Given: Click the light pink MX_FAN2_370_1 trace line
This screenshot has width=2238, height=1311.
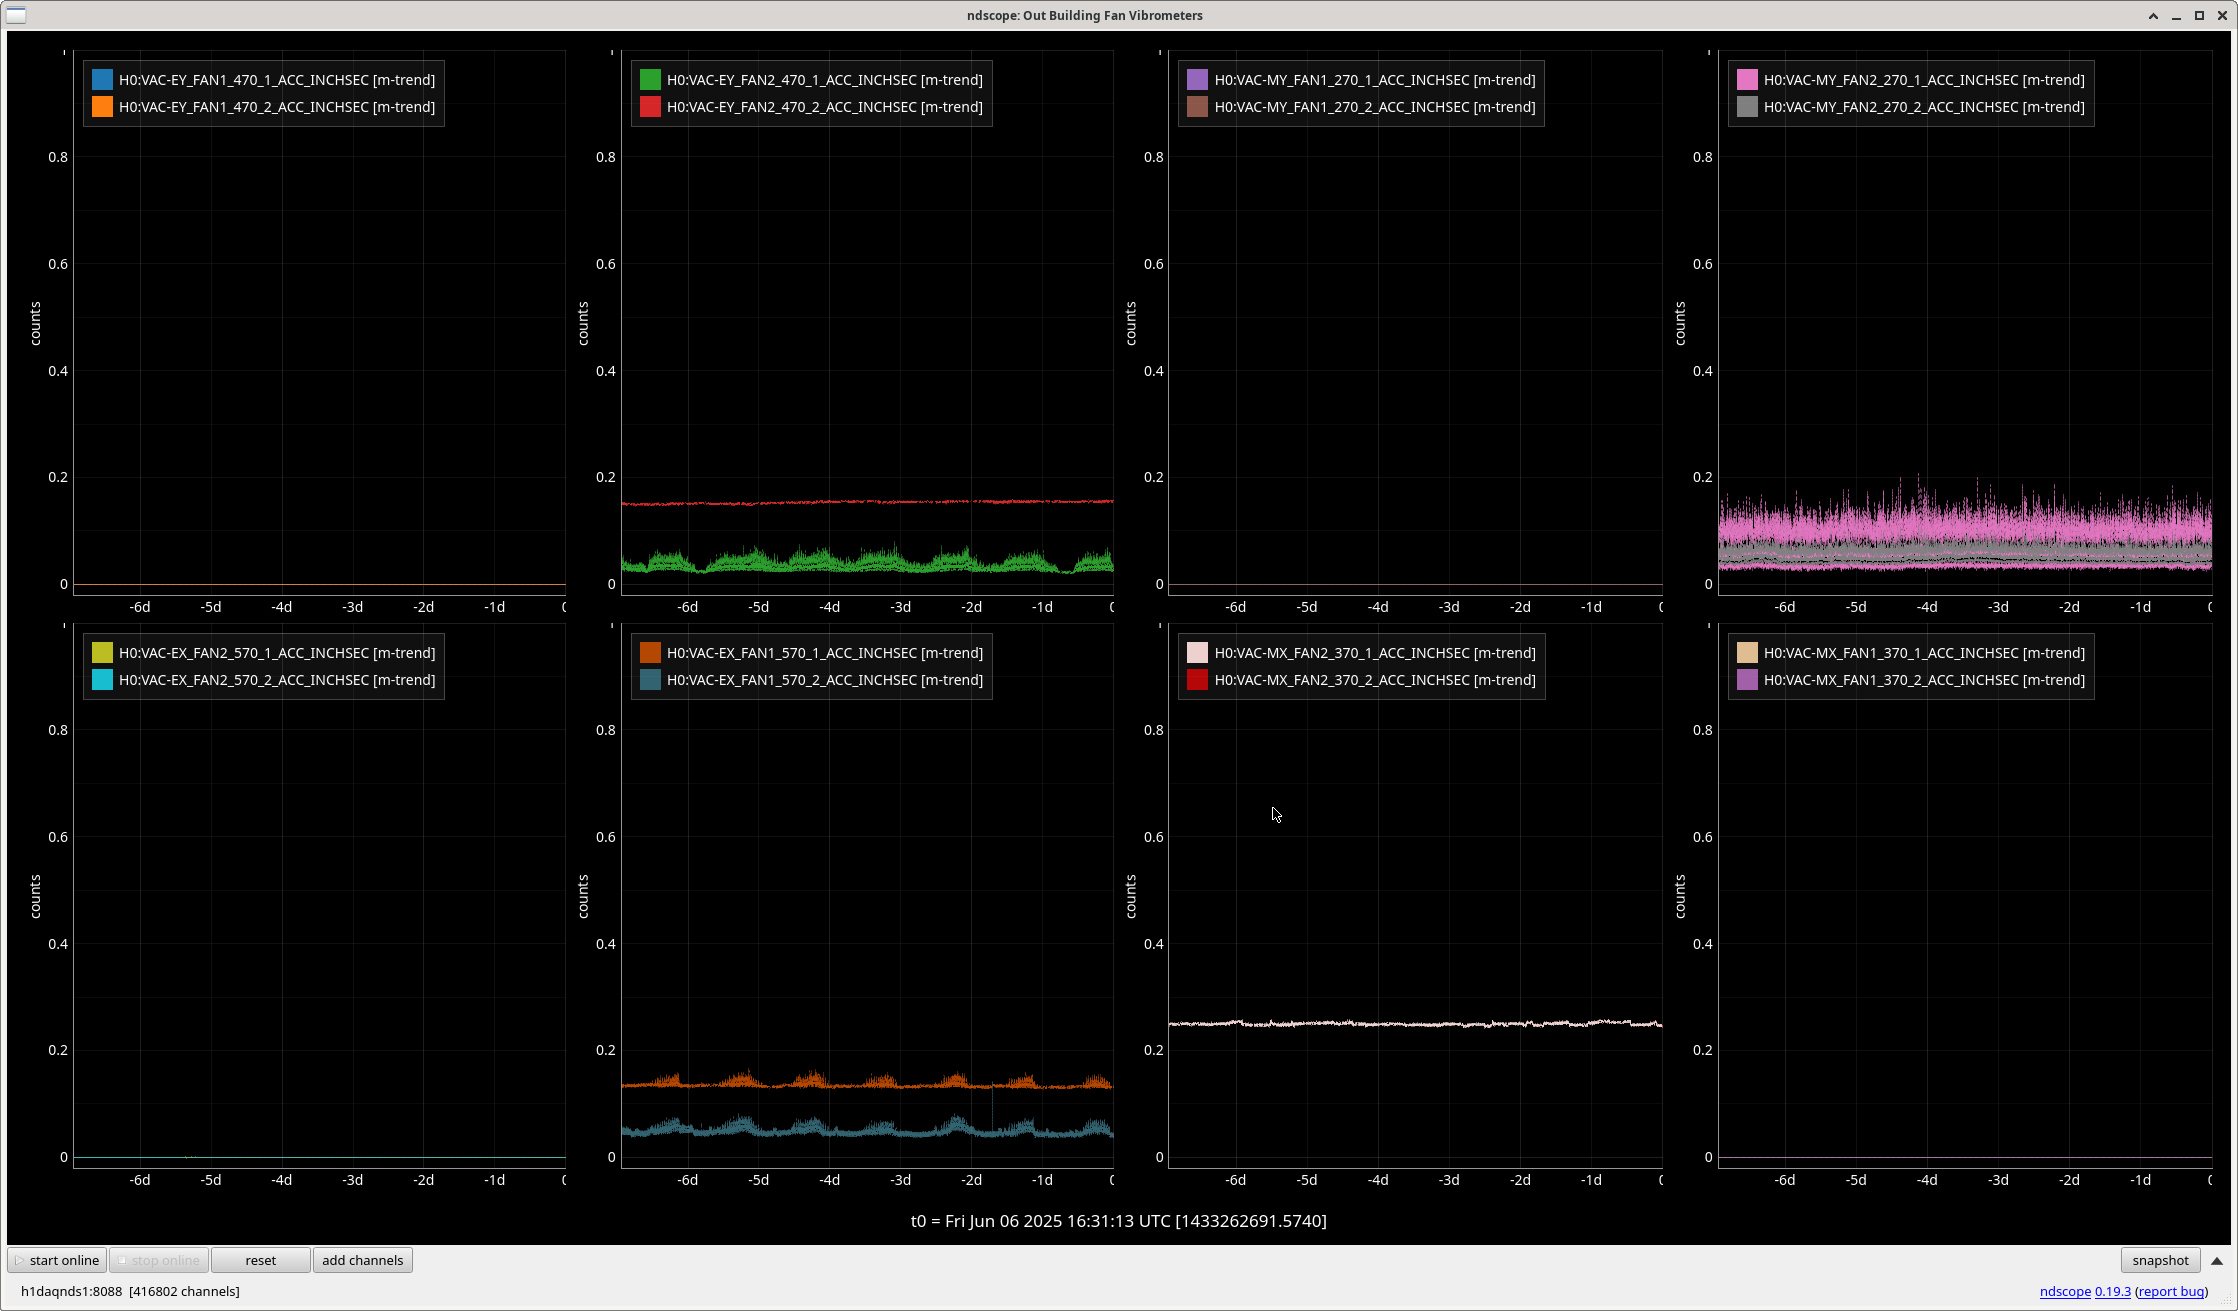Looking at the screenshot, I should (x=1415, y=1023).
